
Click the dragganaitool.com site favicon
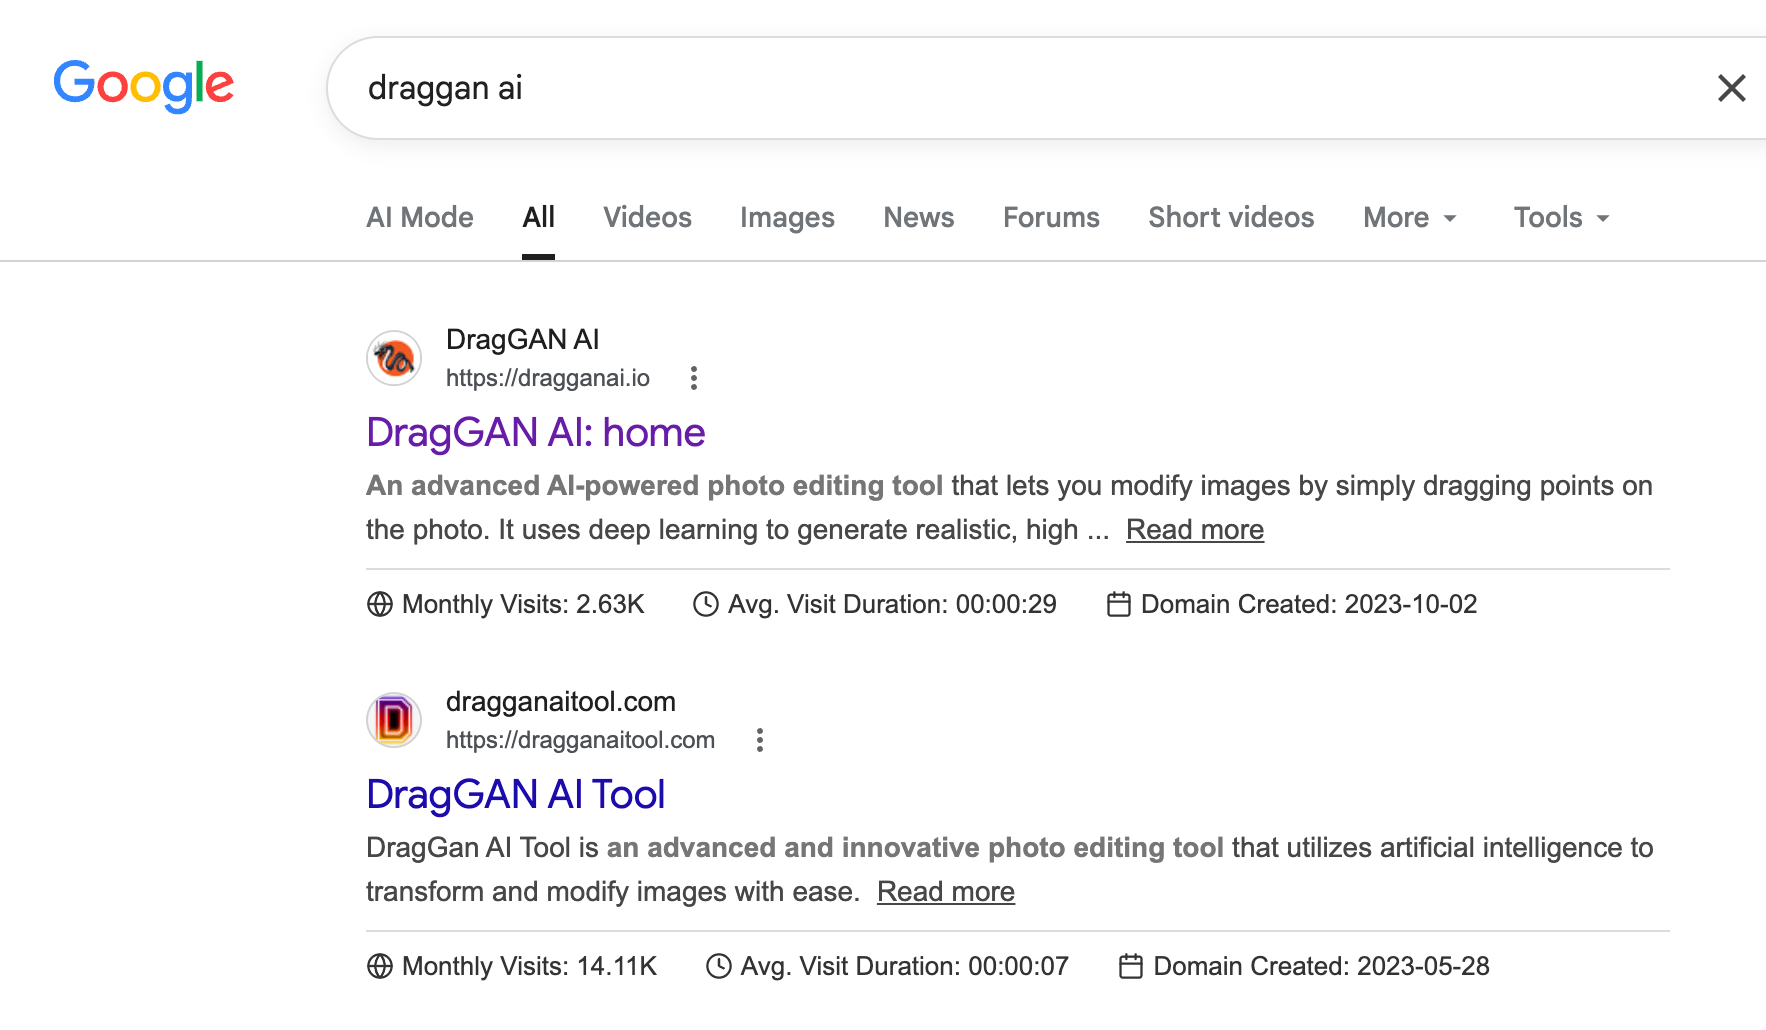[394, 720]
